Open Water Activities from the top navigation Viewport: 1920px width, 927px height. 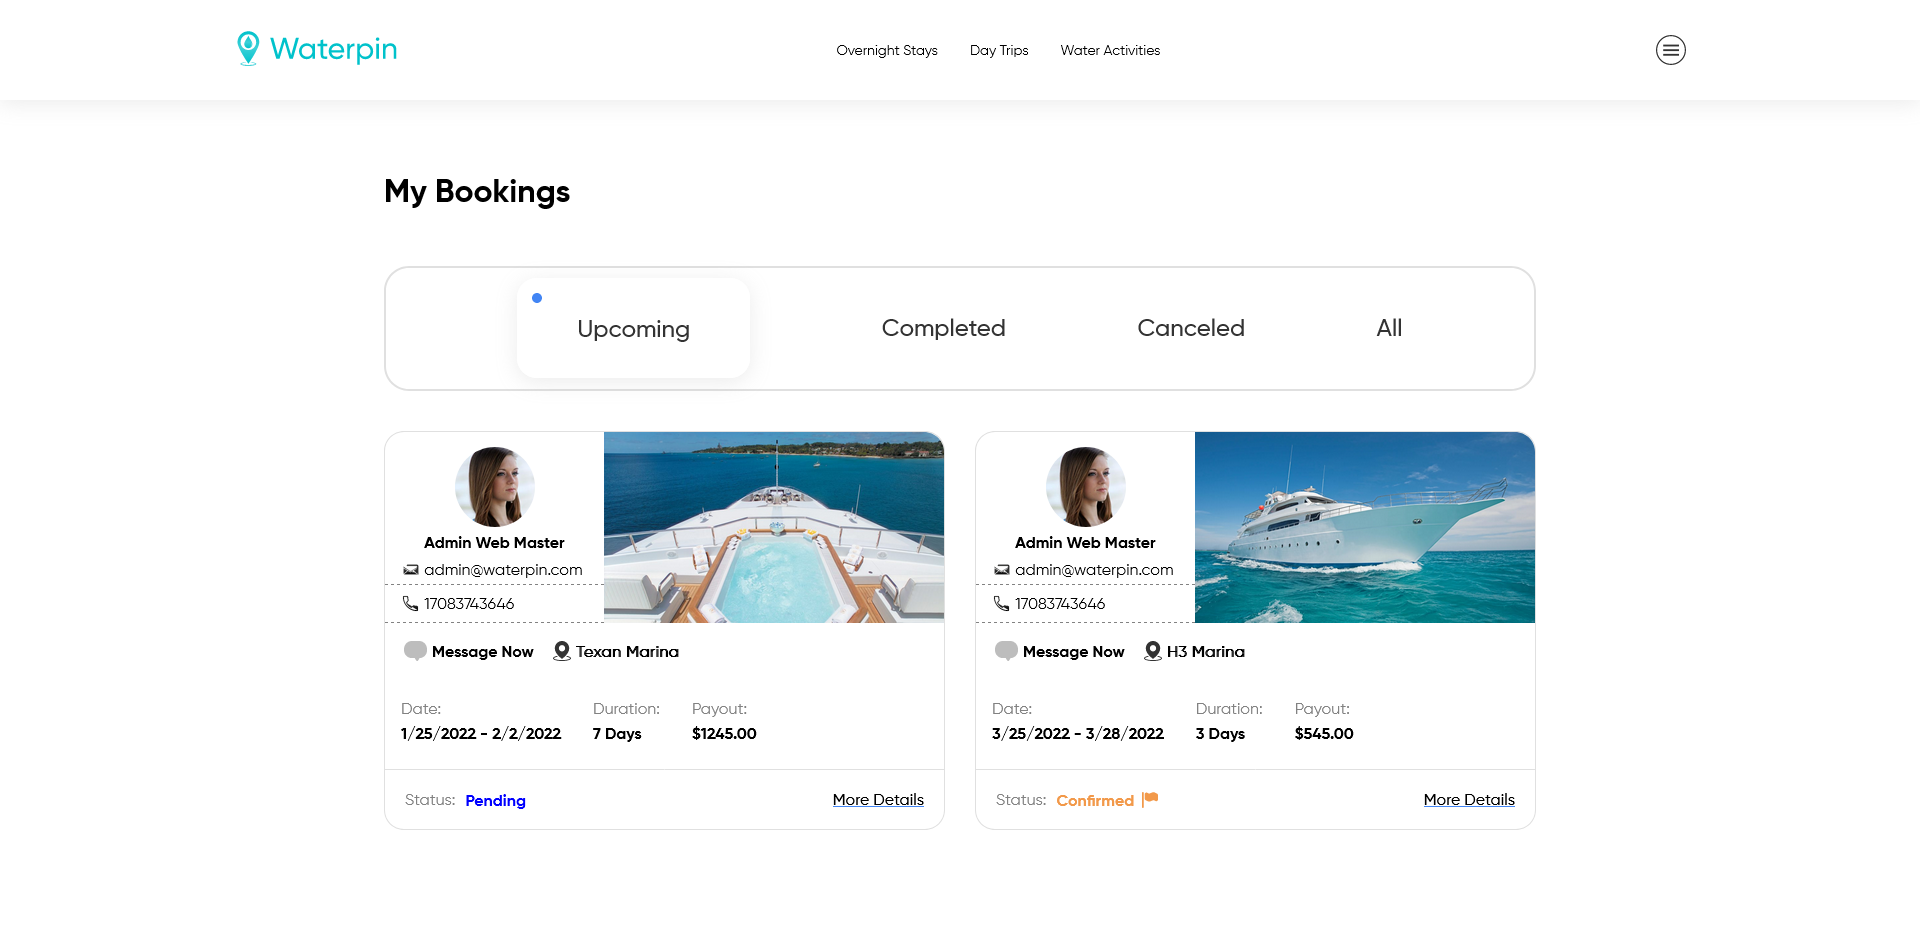click(x=1110, y=50)
